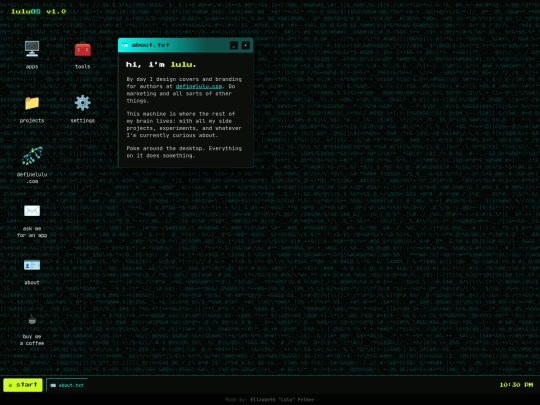This screenshot has height=405, width=540.
Task: Click the 'hi, i'm lulu.' heading
Action: [x=161, y=64]
